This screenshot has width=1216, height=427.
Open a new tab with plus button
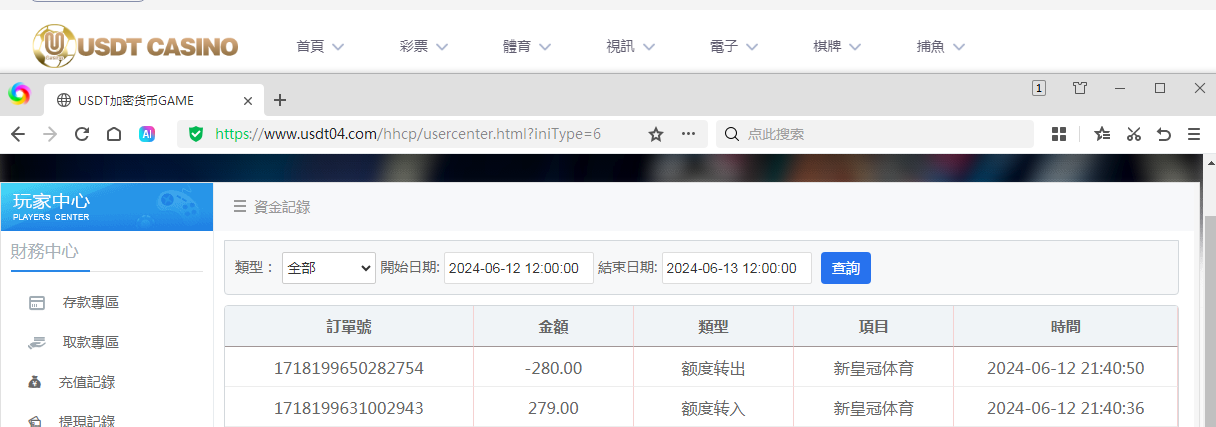point(280,100)
